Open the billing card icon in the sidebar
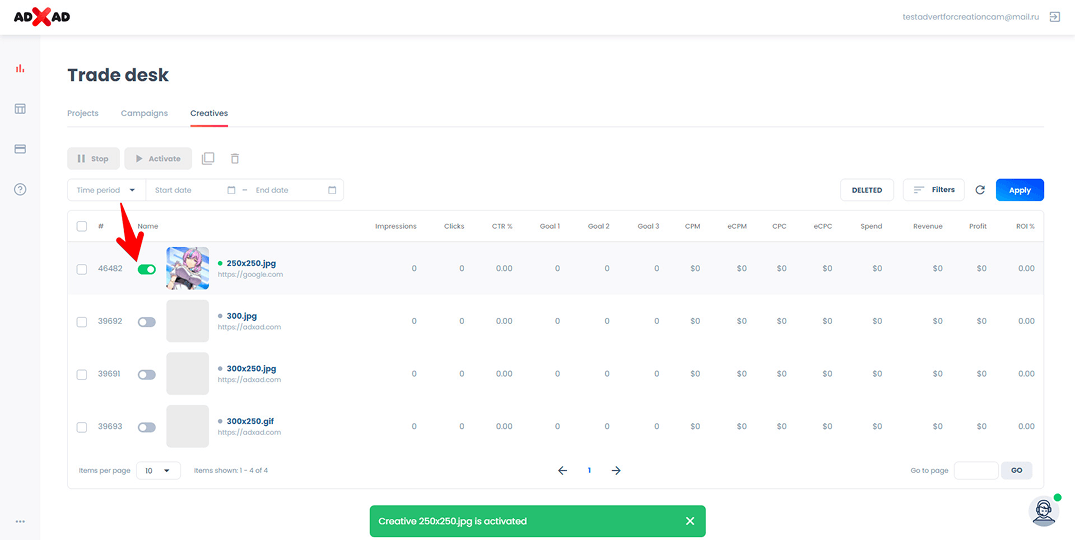This screenshot has height=540, width=1075. [20, 149]
